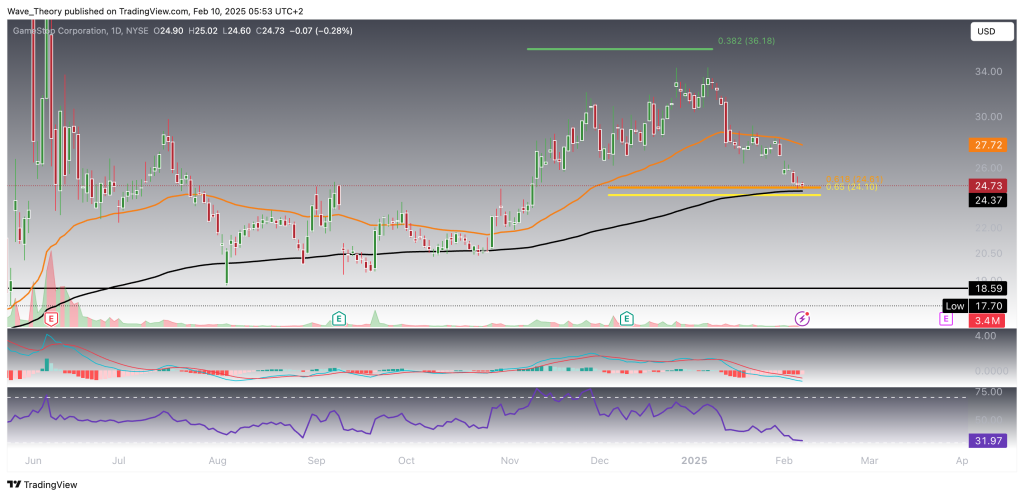
Task: Click the Nov time axis label
Action: click(511, 460)
